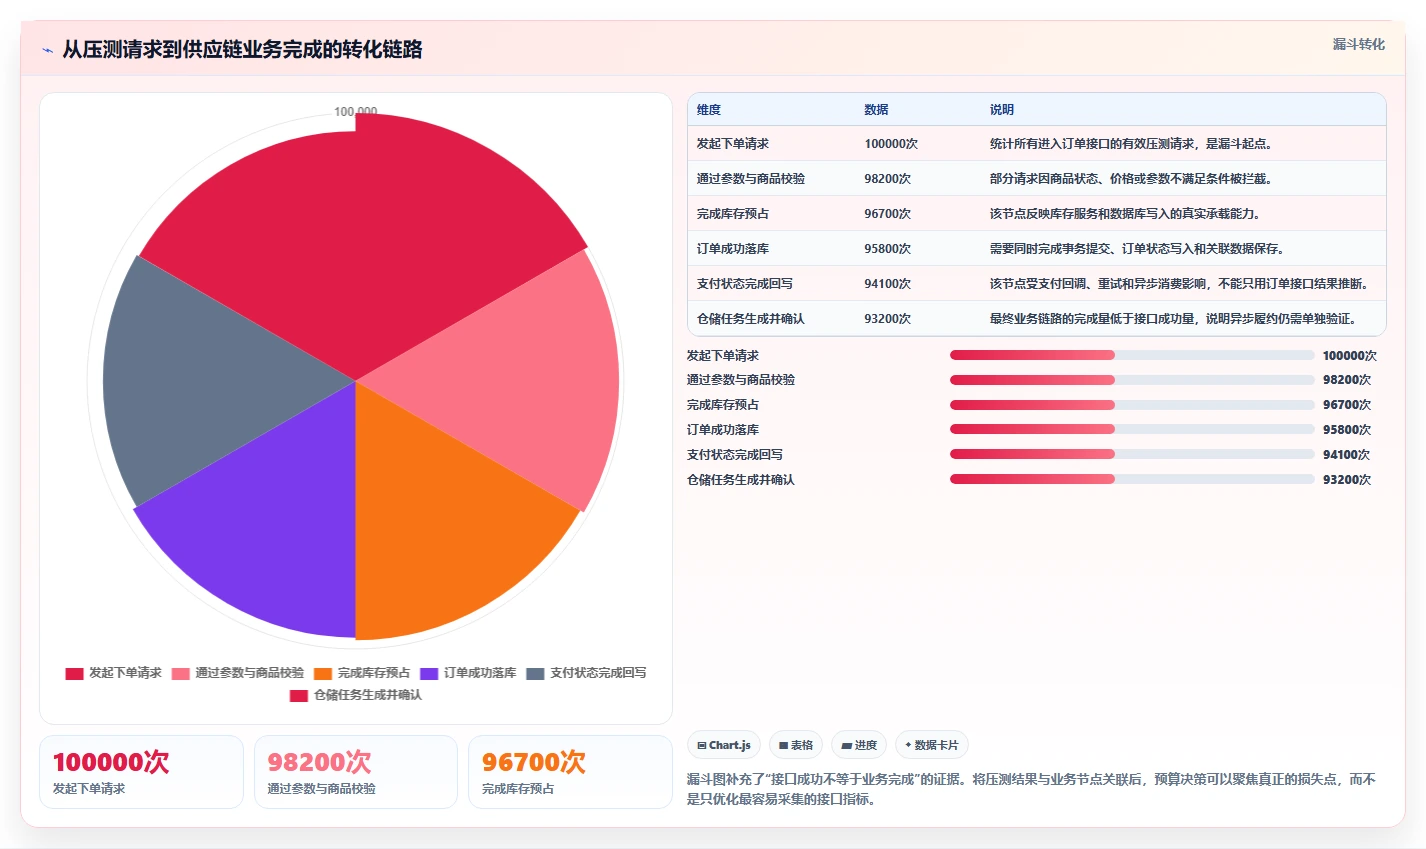Click the 仓储任务生成并确认 progress bar
1426x849 pixels.
(x=1132, y=479)
